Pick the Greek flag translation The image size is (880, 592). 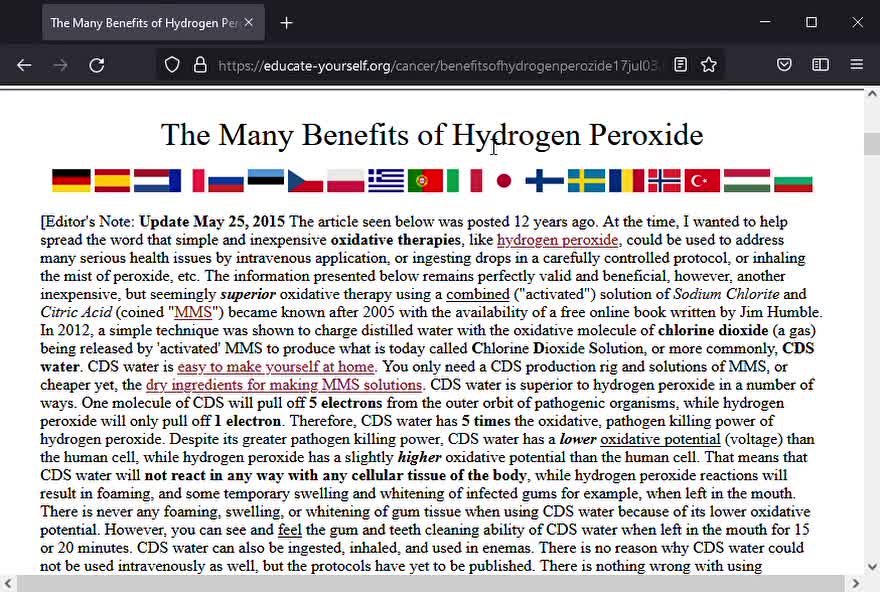(x=386, y=181)
